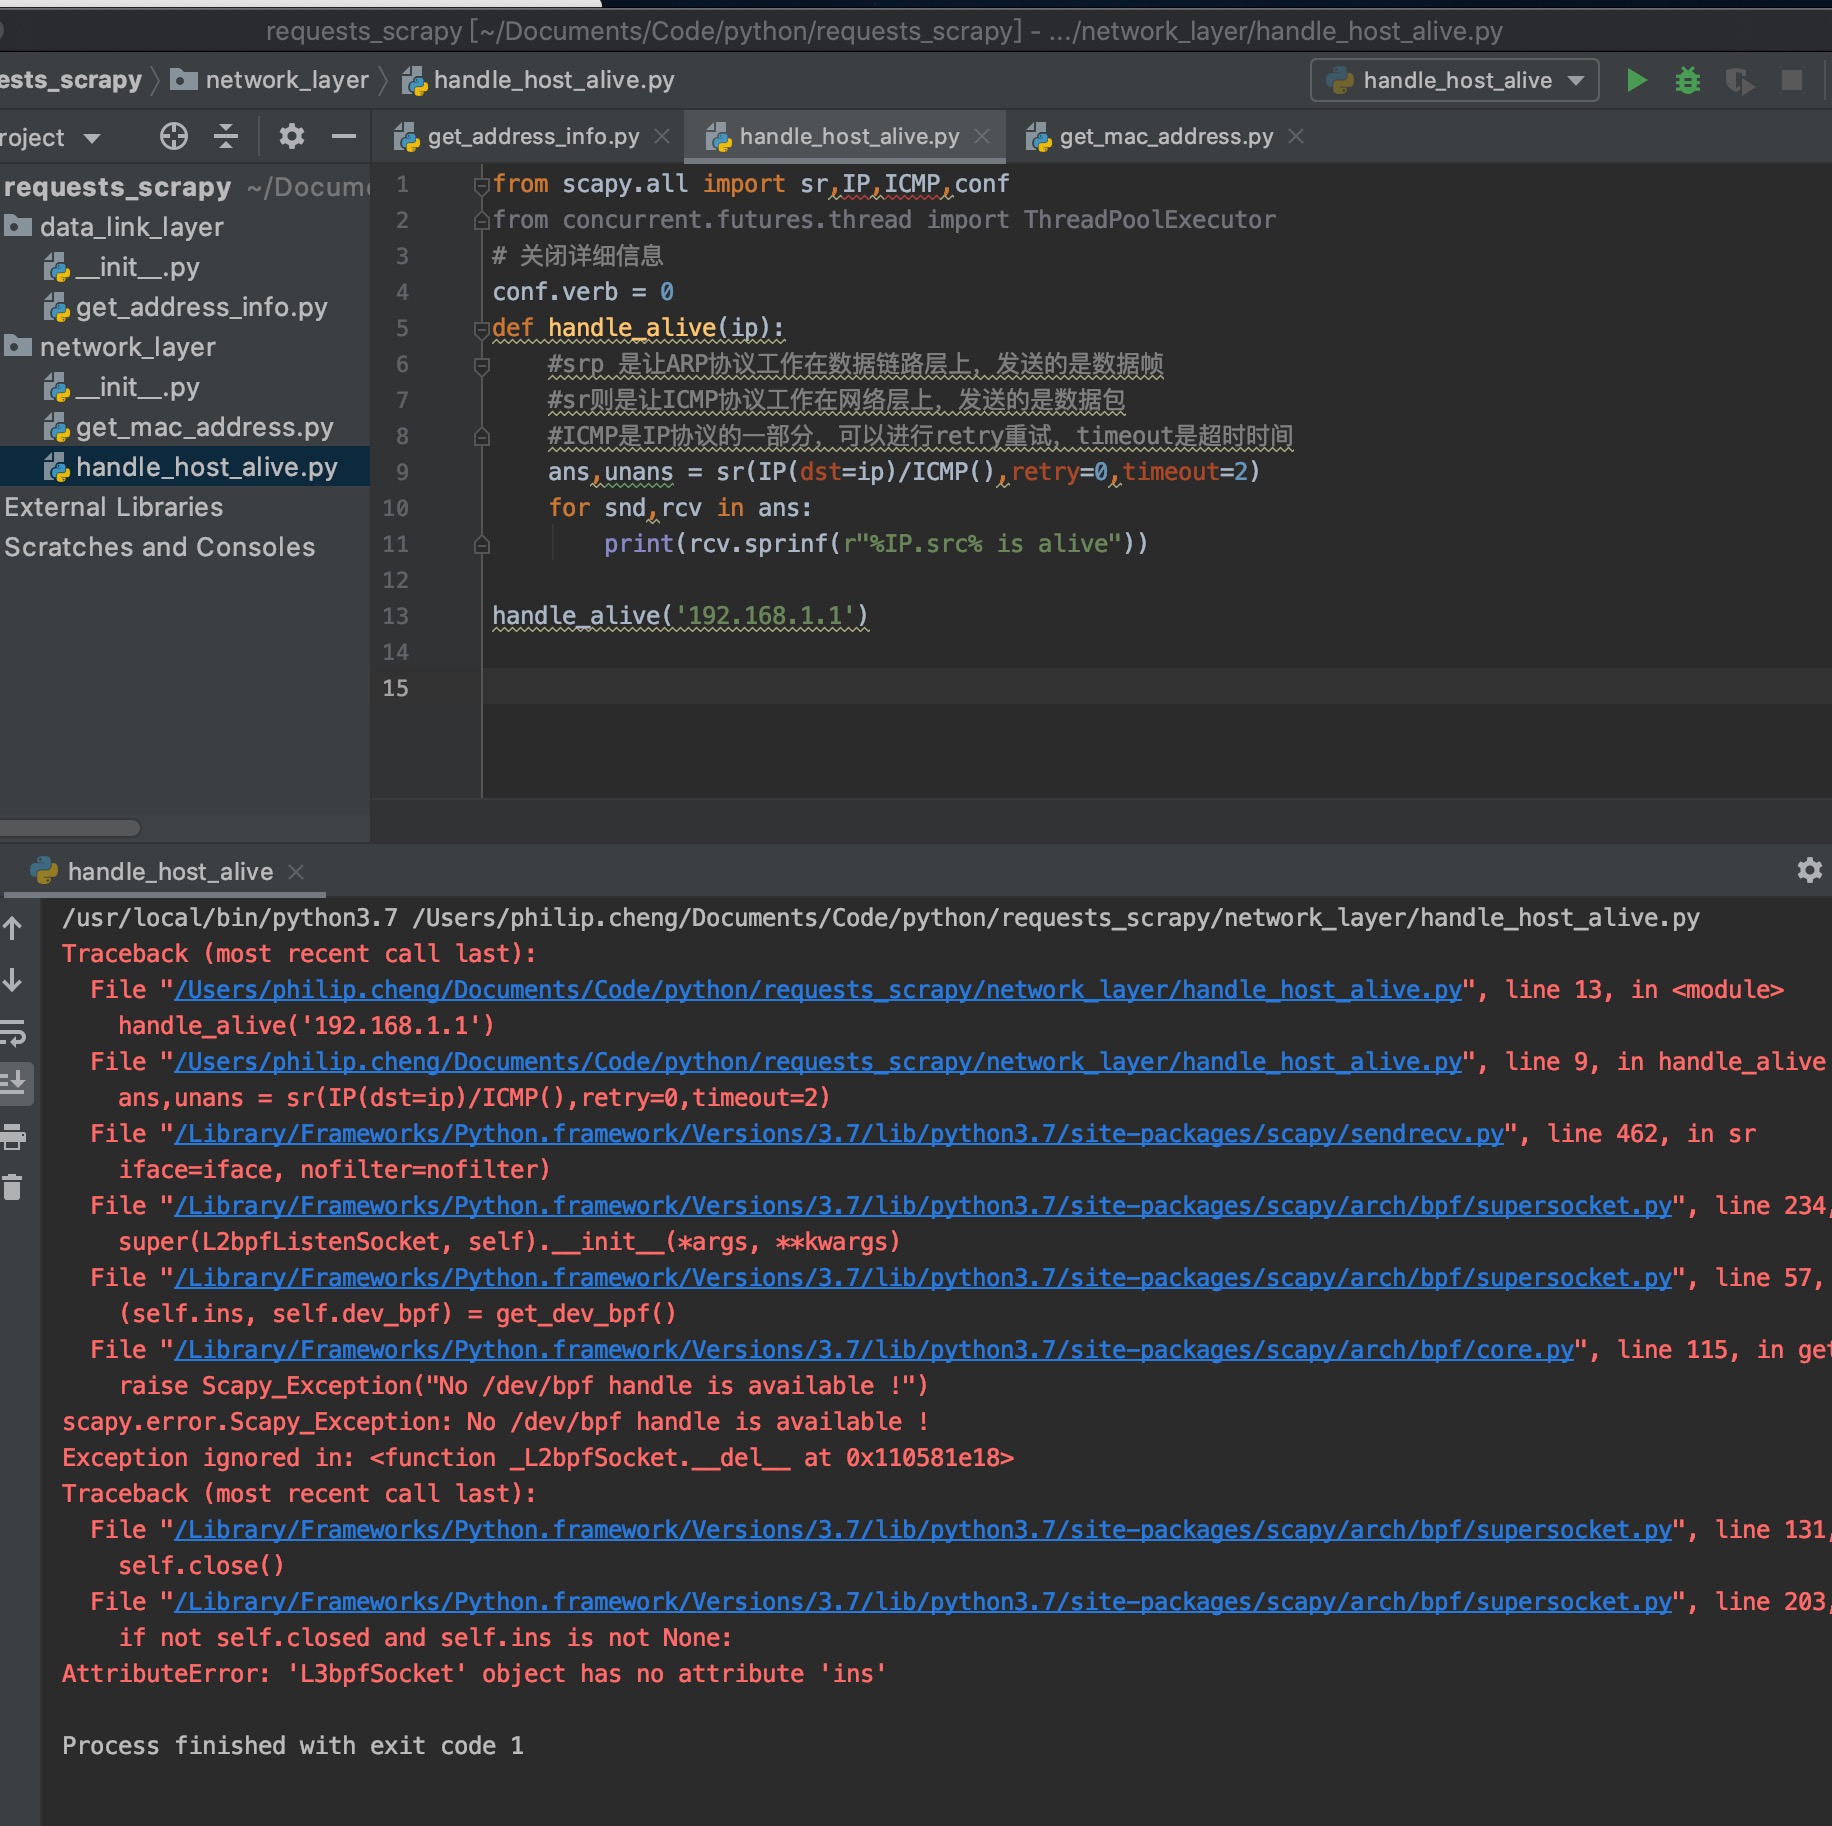Click the down-arrow icon to jump down the stack trace

click(13, 980)
